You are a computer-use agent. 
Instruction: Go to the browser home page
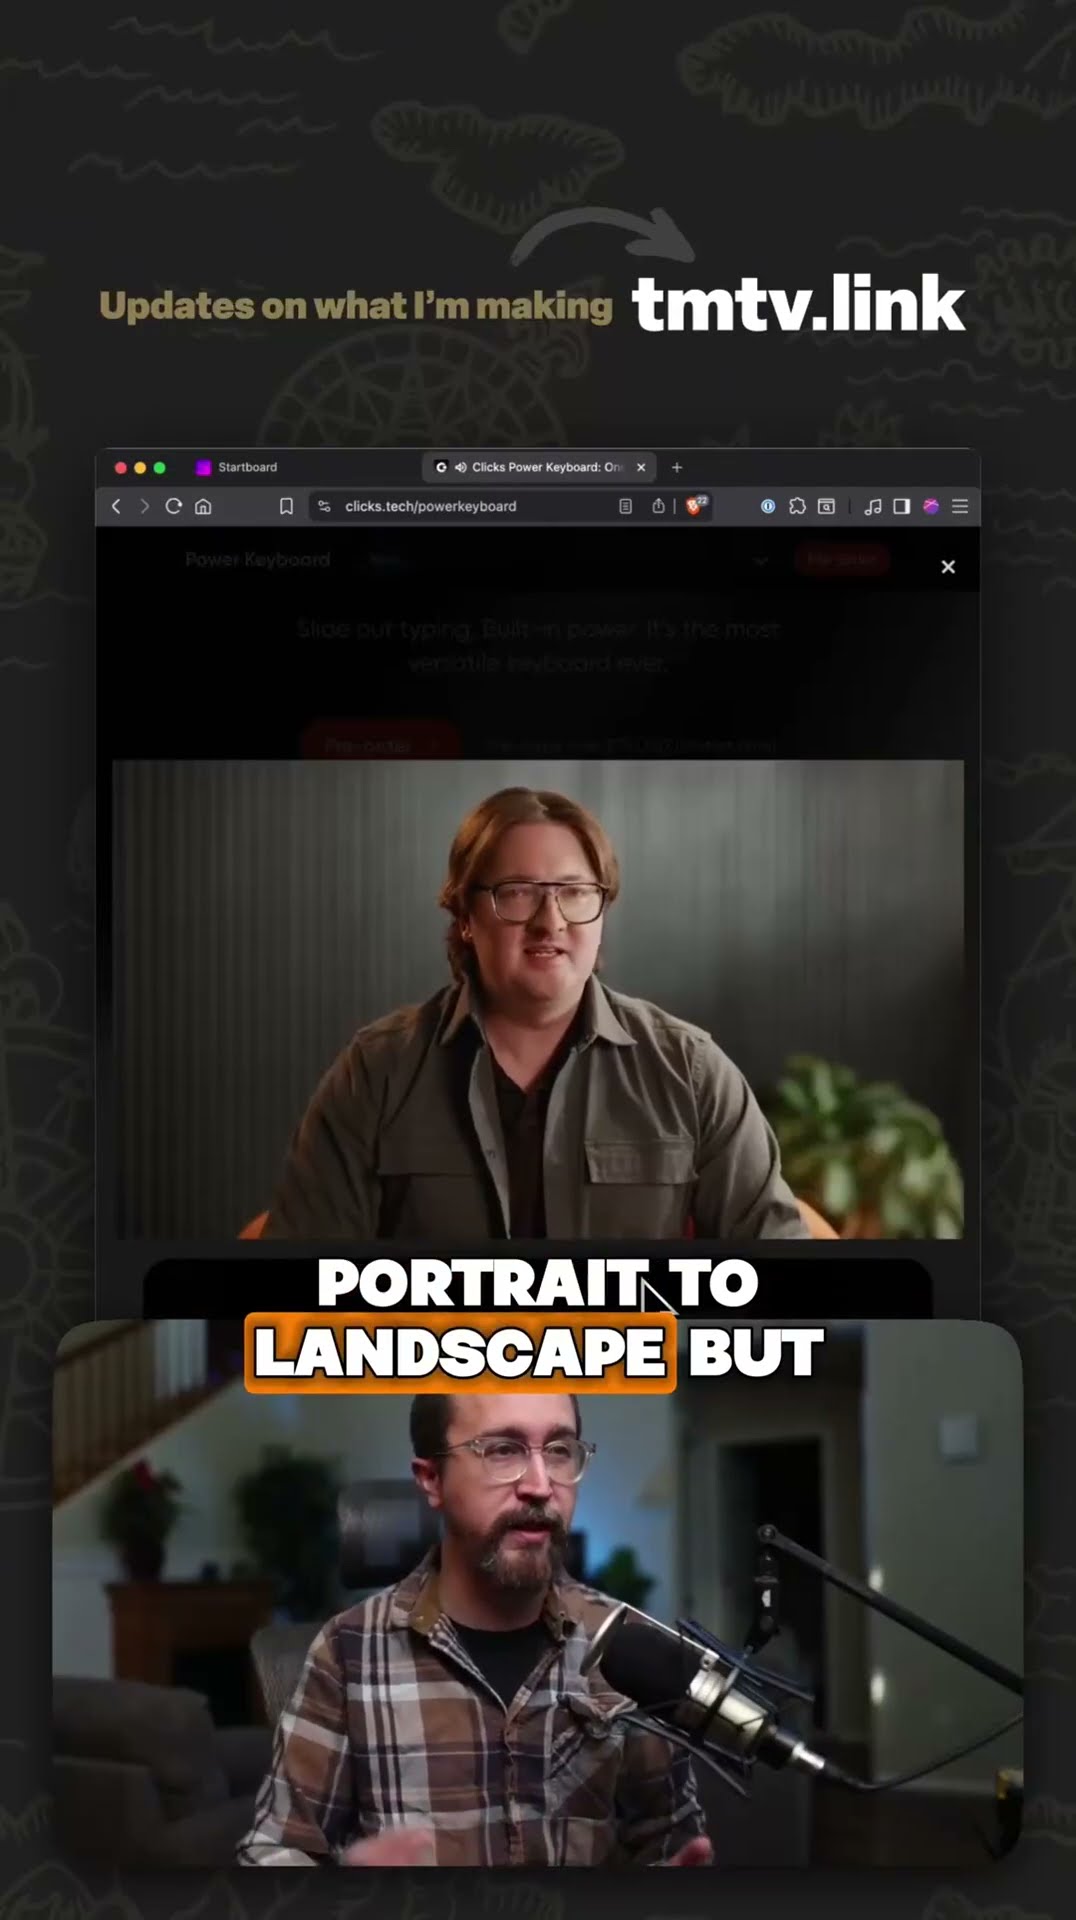click(203, 506)
